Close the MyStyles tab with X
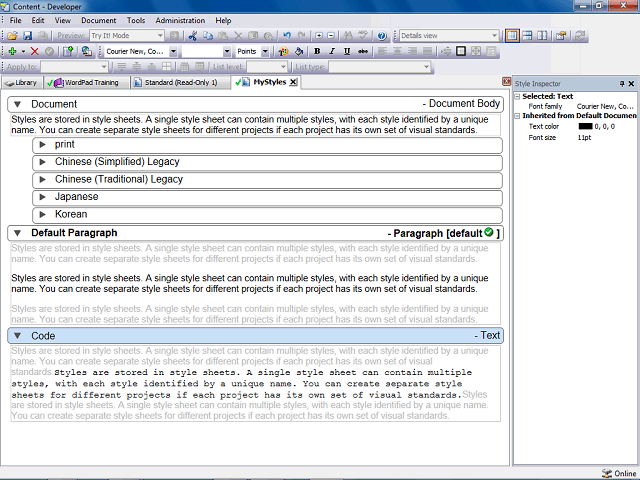Screen dimensions: 640x480 293,82
